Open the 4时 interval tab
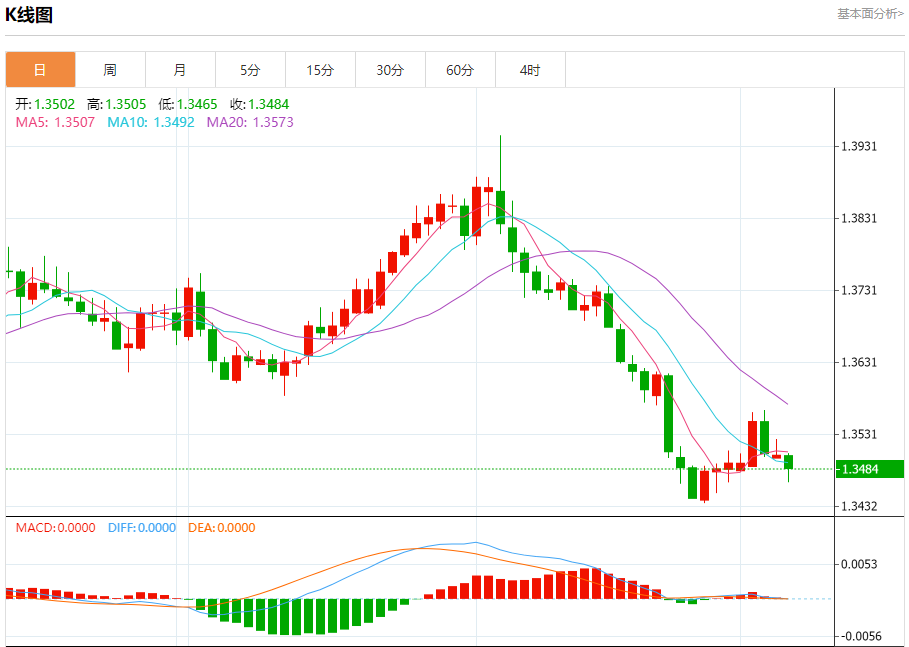The image size is (909, 647). [530, 70]
